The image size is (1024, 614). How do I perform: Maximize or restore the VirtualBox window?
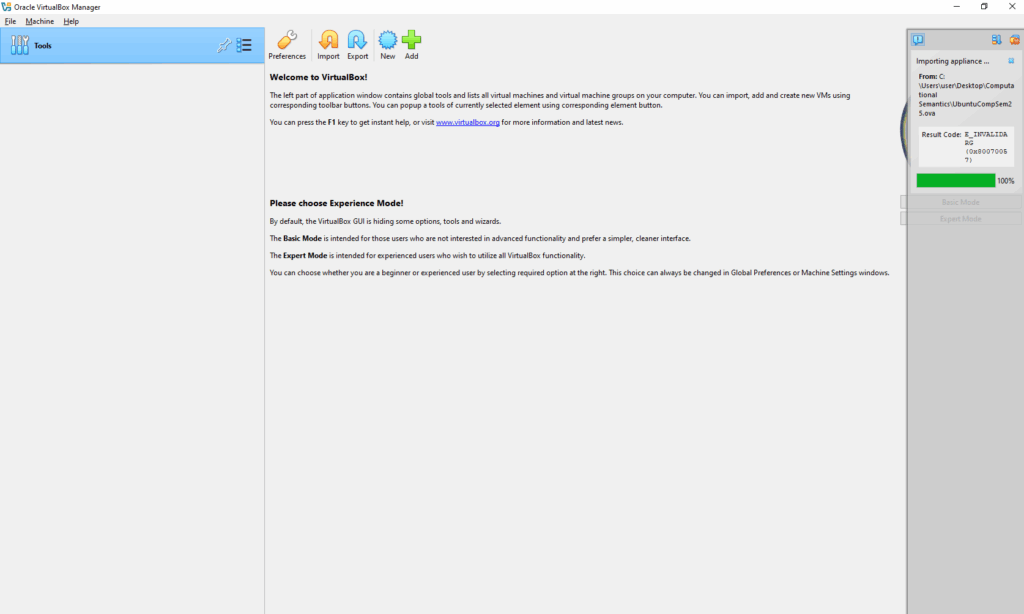984,7
